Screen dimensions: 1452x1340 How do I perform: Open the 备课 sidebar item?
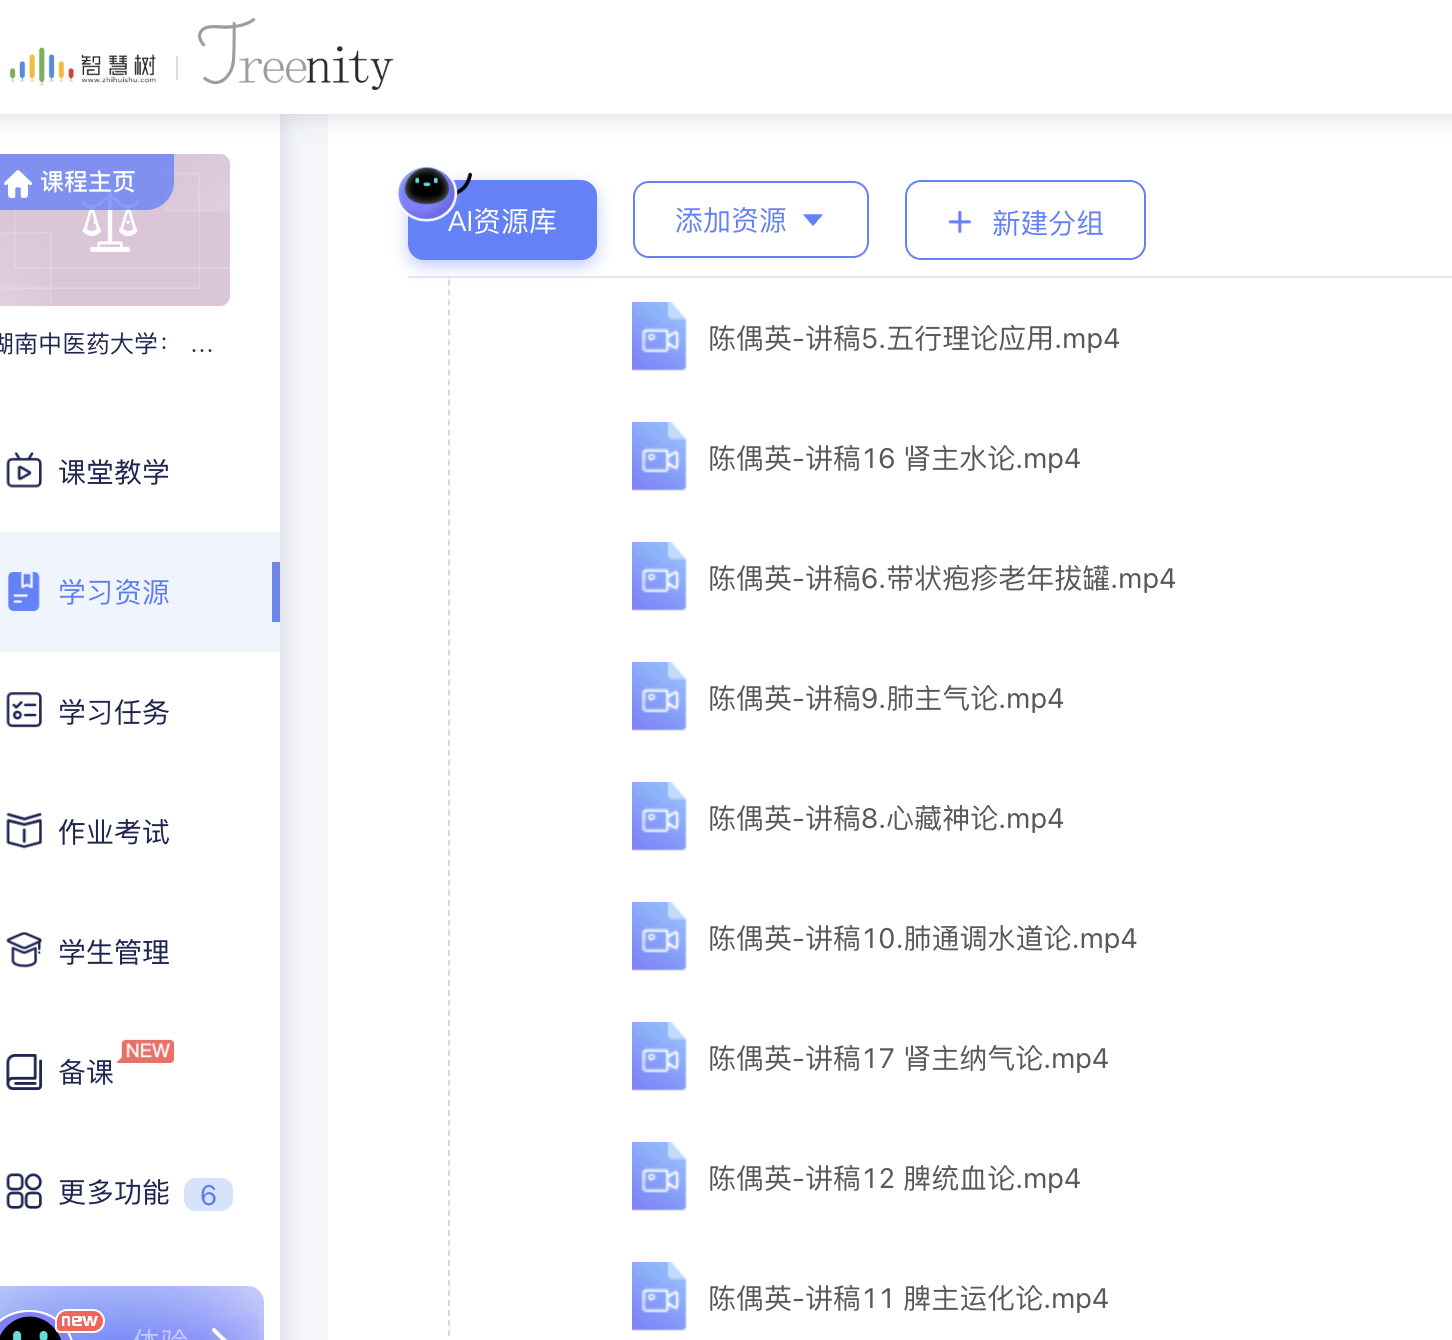tap(86, 1072)
